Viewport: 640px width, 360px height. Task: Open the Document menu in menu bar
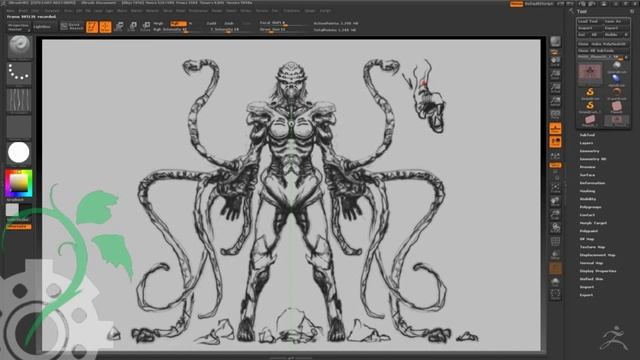click(52, 11)
